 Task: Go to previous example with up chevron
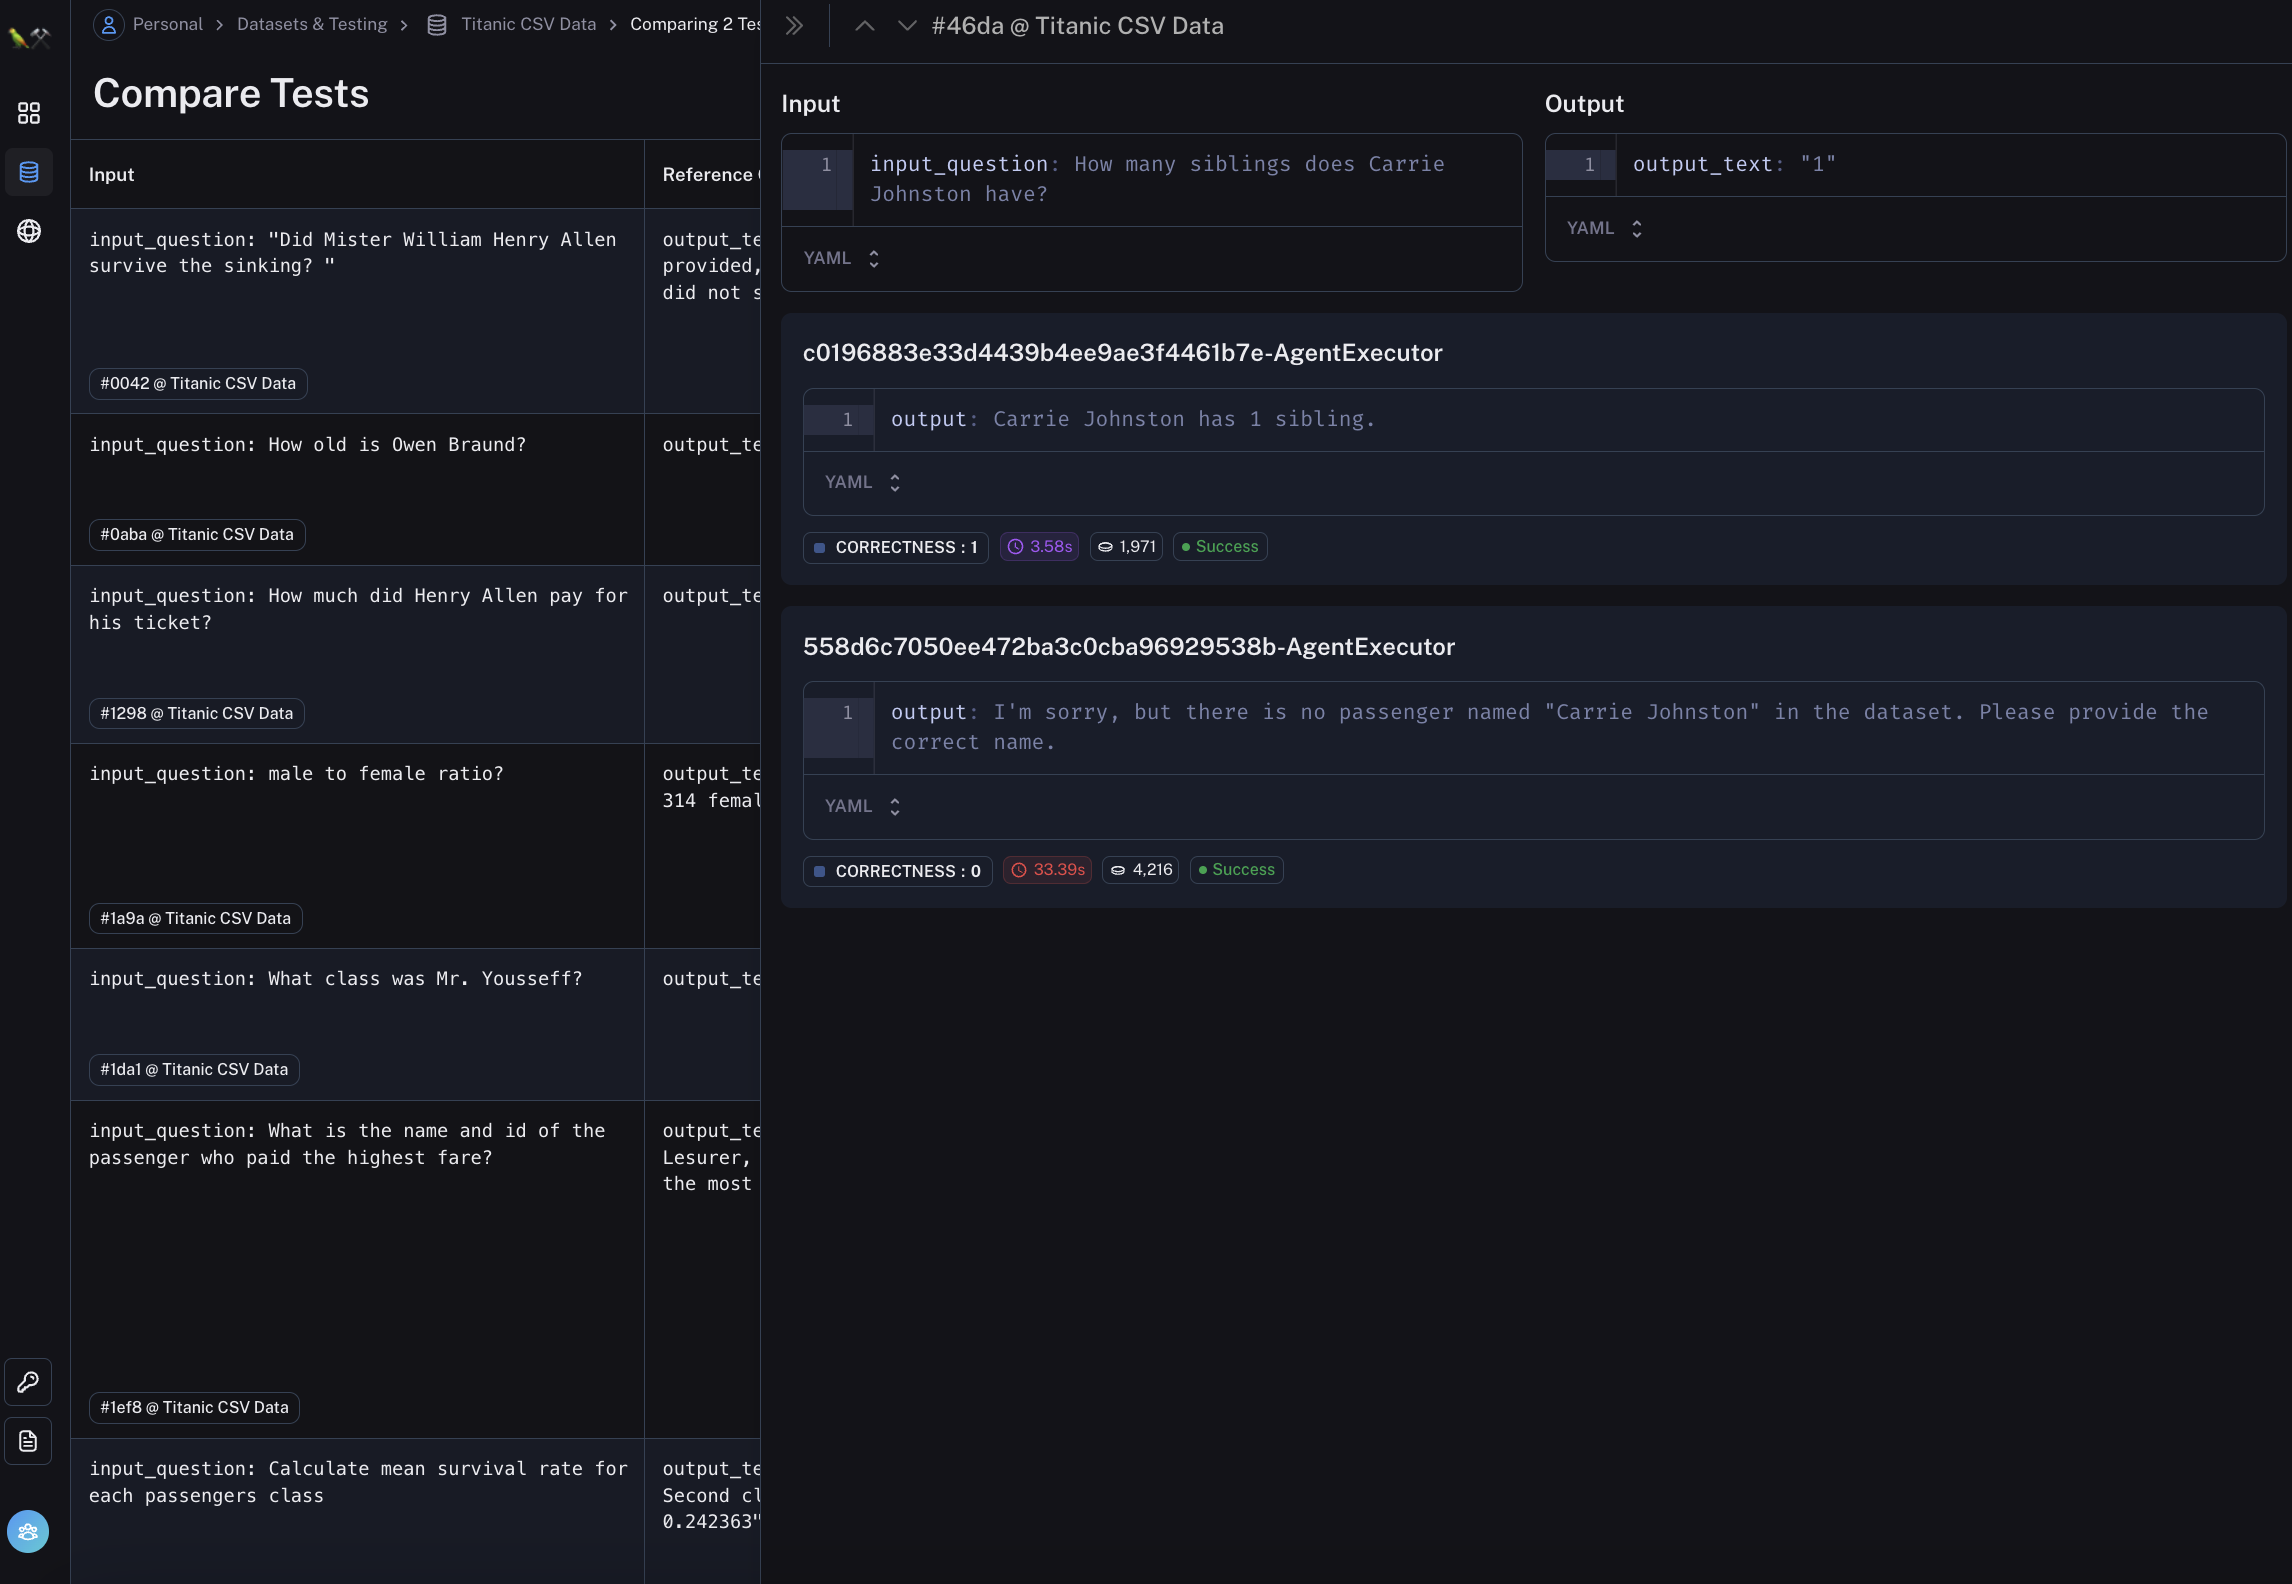(865, 26)
